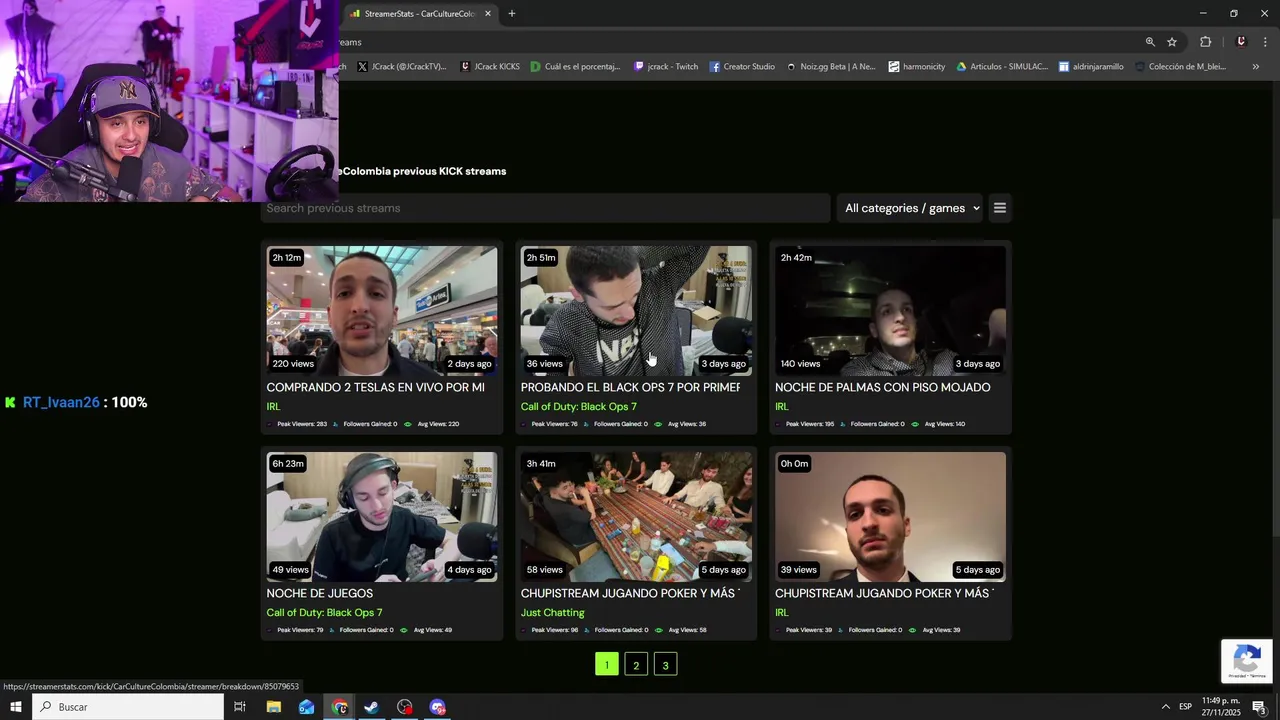The height and width of the screenshot is (720, 1280).
Task: Open the NOCHE DE JUEGOS stream title
Action: [x=320, y=593]
